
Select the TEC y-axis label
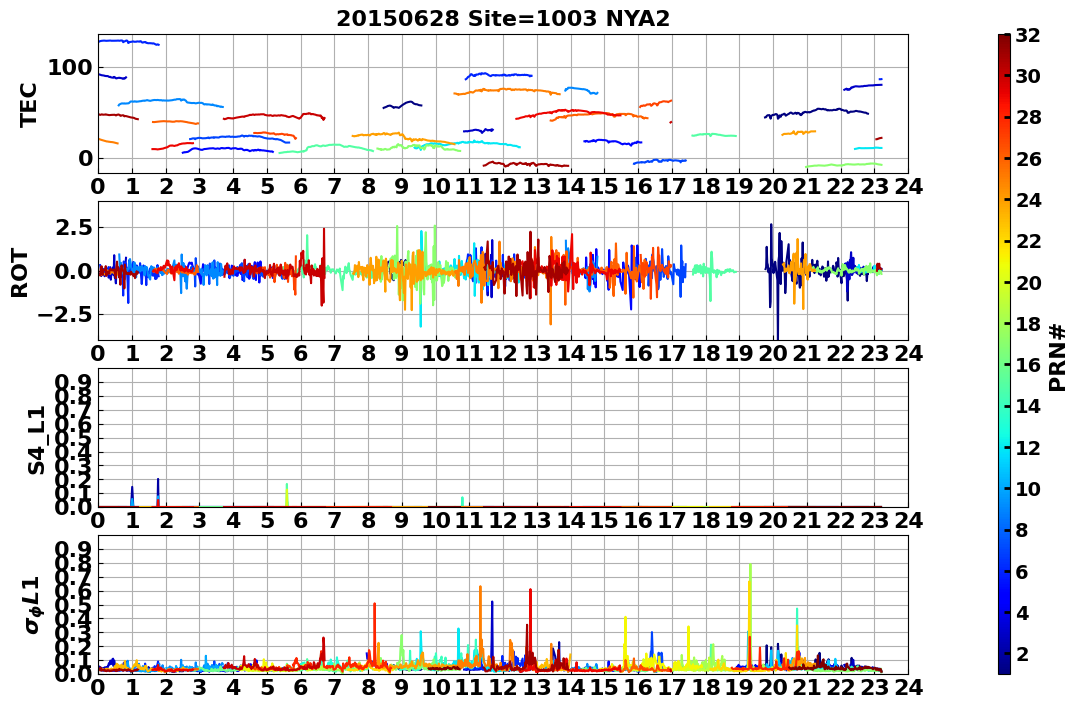tap(28, 104)
